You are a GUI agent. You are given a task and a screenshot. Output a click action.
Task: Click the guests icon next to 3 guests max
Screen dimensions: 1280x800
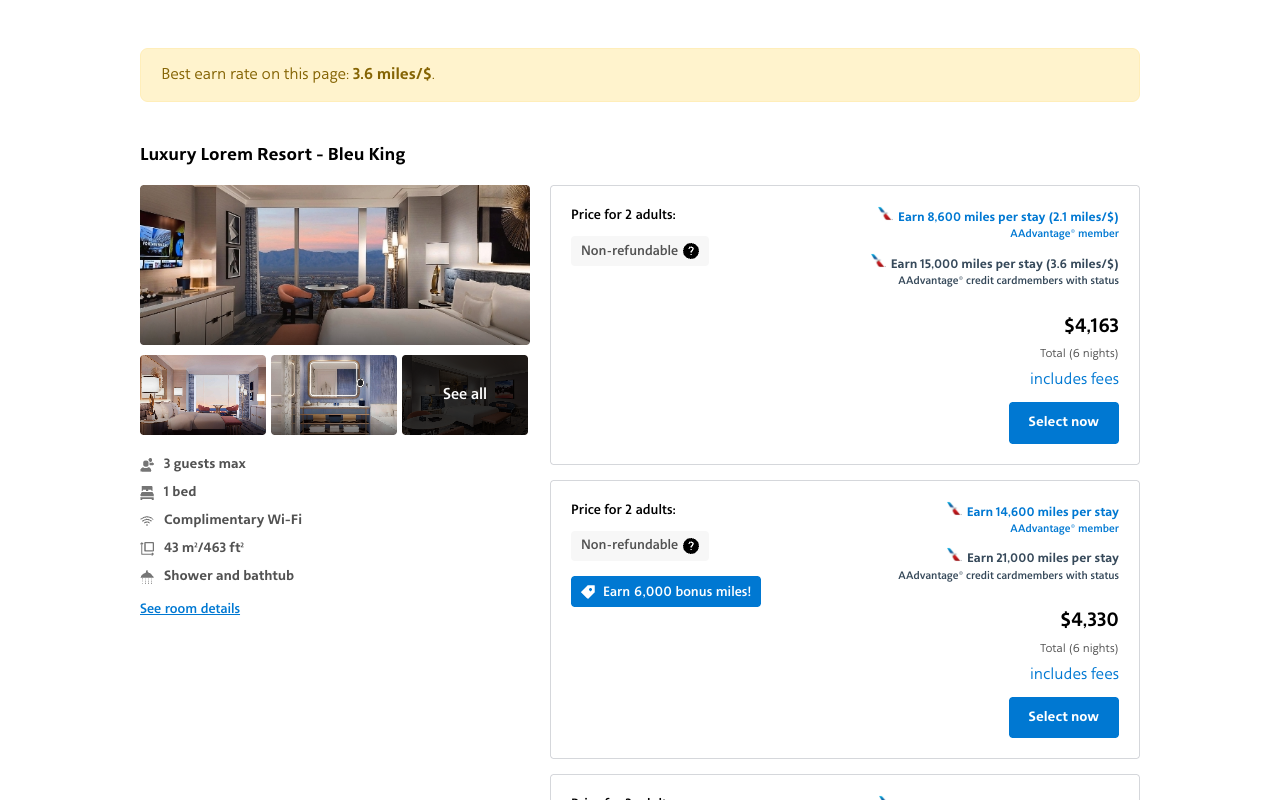(147, 464)
